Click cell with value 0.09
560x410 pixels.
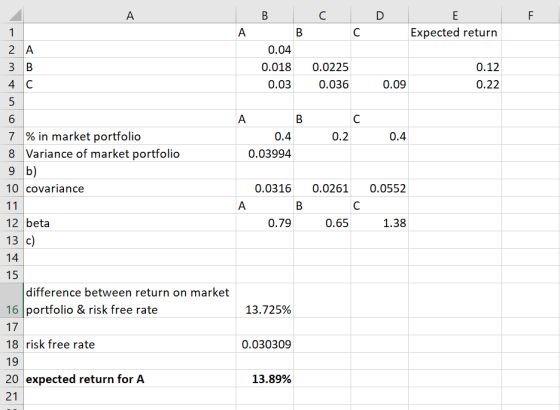[380, 84]
